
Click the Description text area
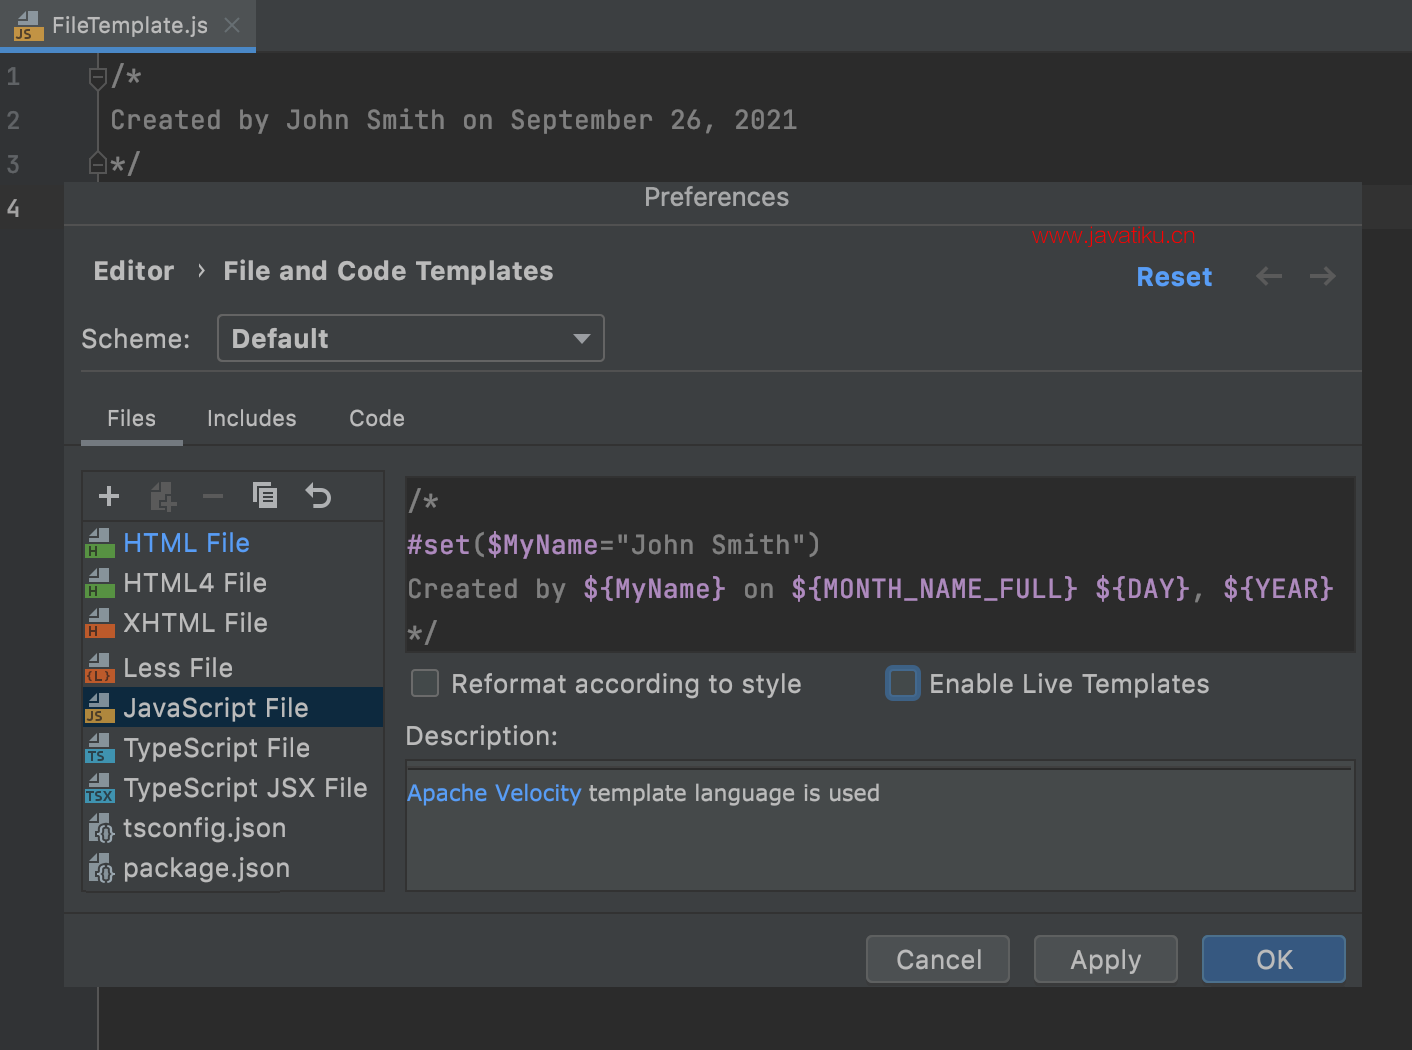pos(880,826)
